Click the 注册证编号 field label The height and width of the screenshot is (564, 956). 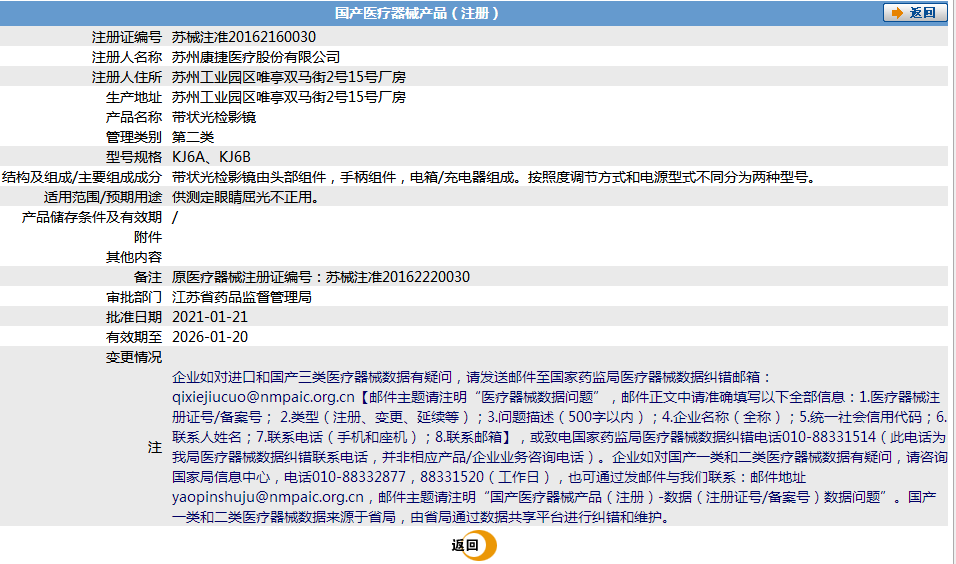127,37
